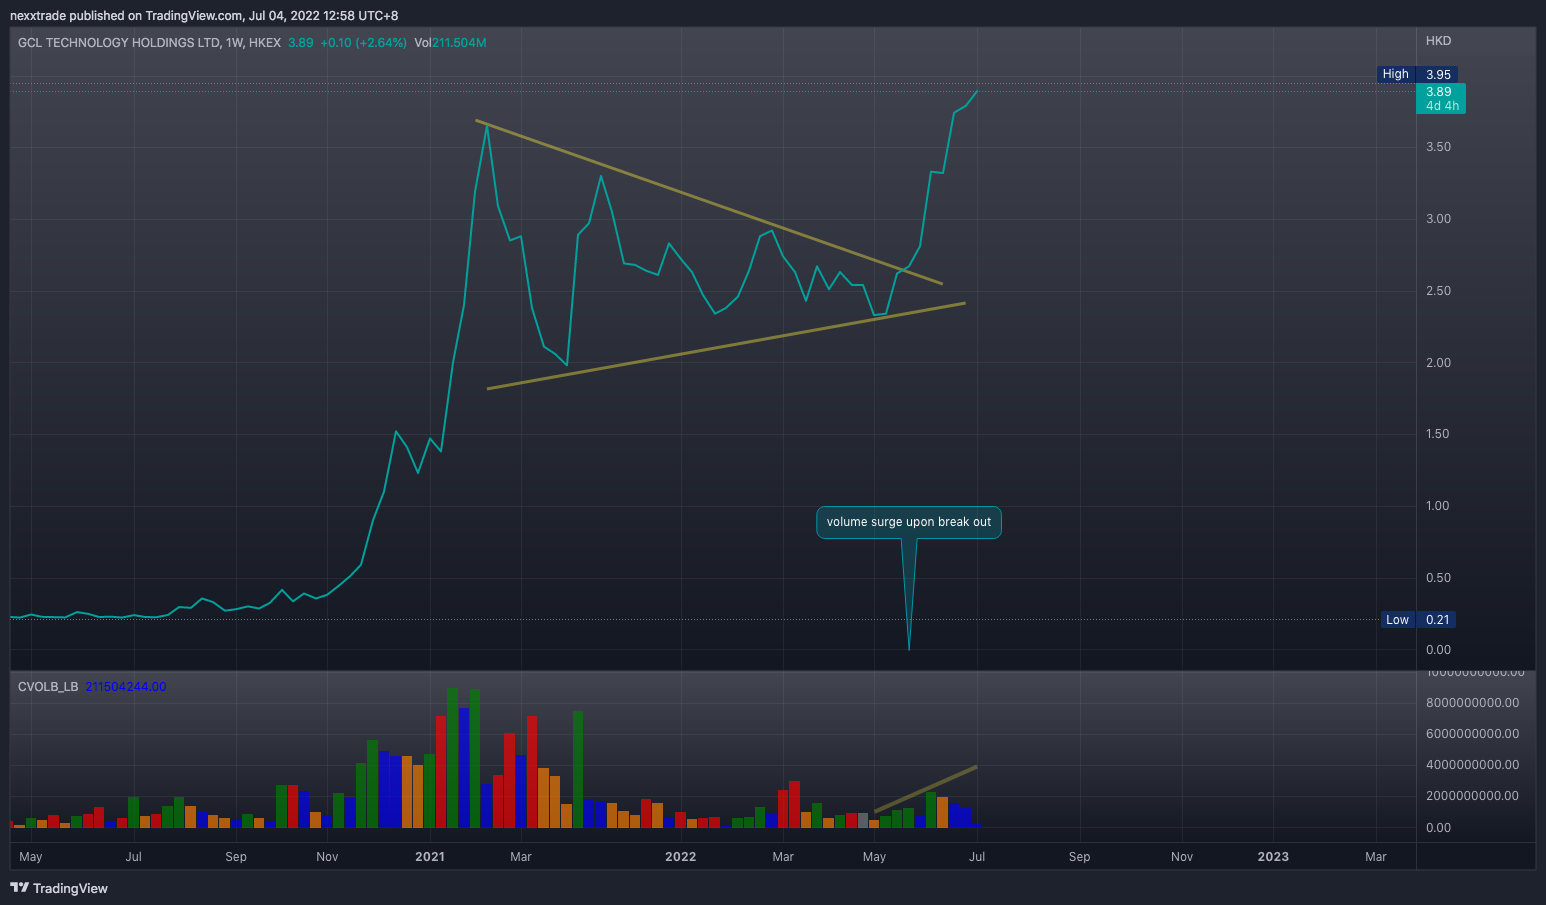Click the +0.10 (+2.64%) change value

pyautogui.click(x=363, y=43)
